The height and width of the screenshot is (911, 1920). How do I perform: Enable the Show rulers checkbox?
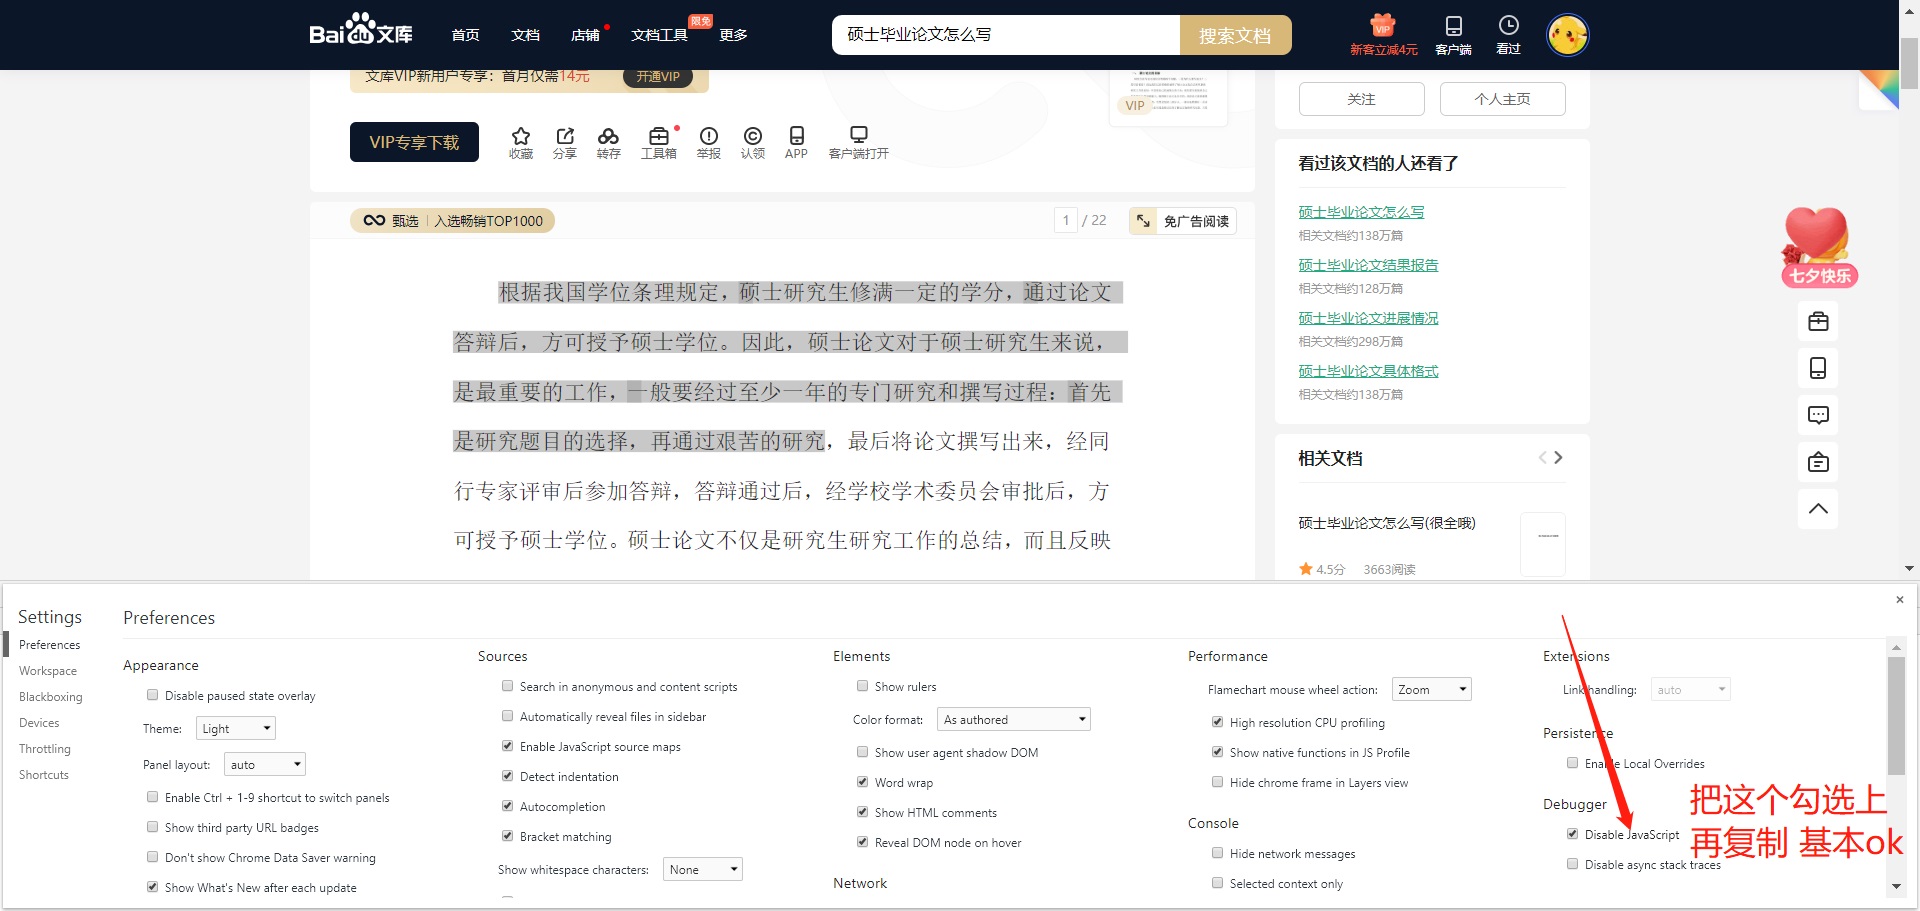(862, 686)
